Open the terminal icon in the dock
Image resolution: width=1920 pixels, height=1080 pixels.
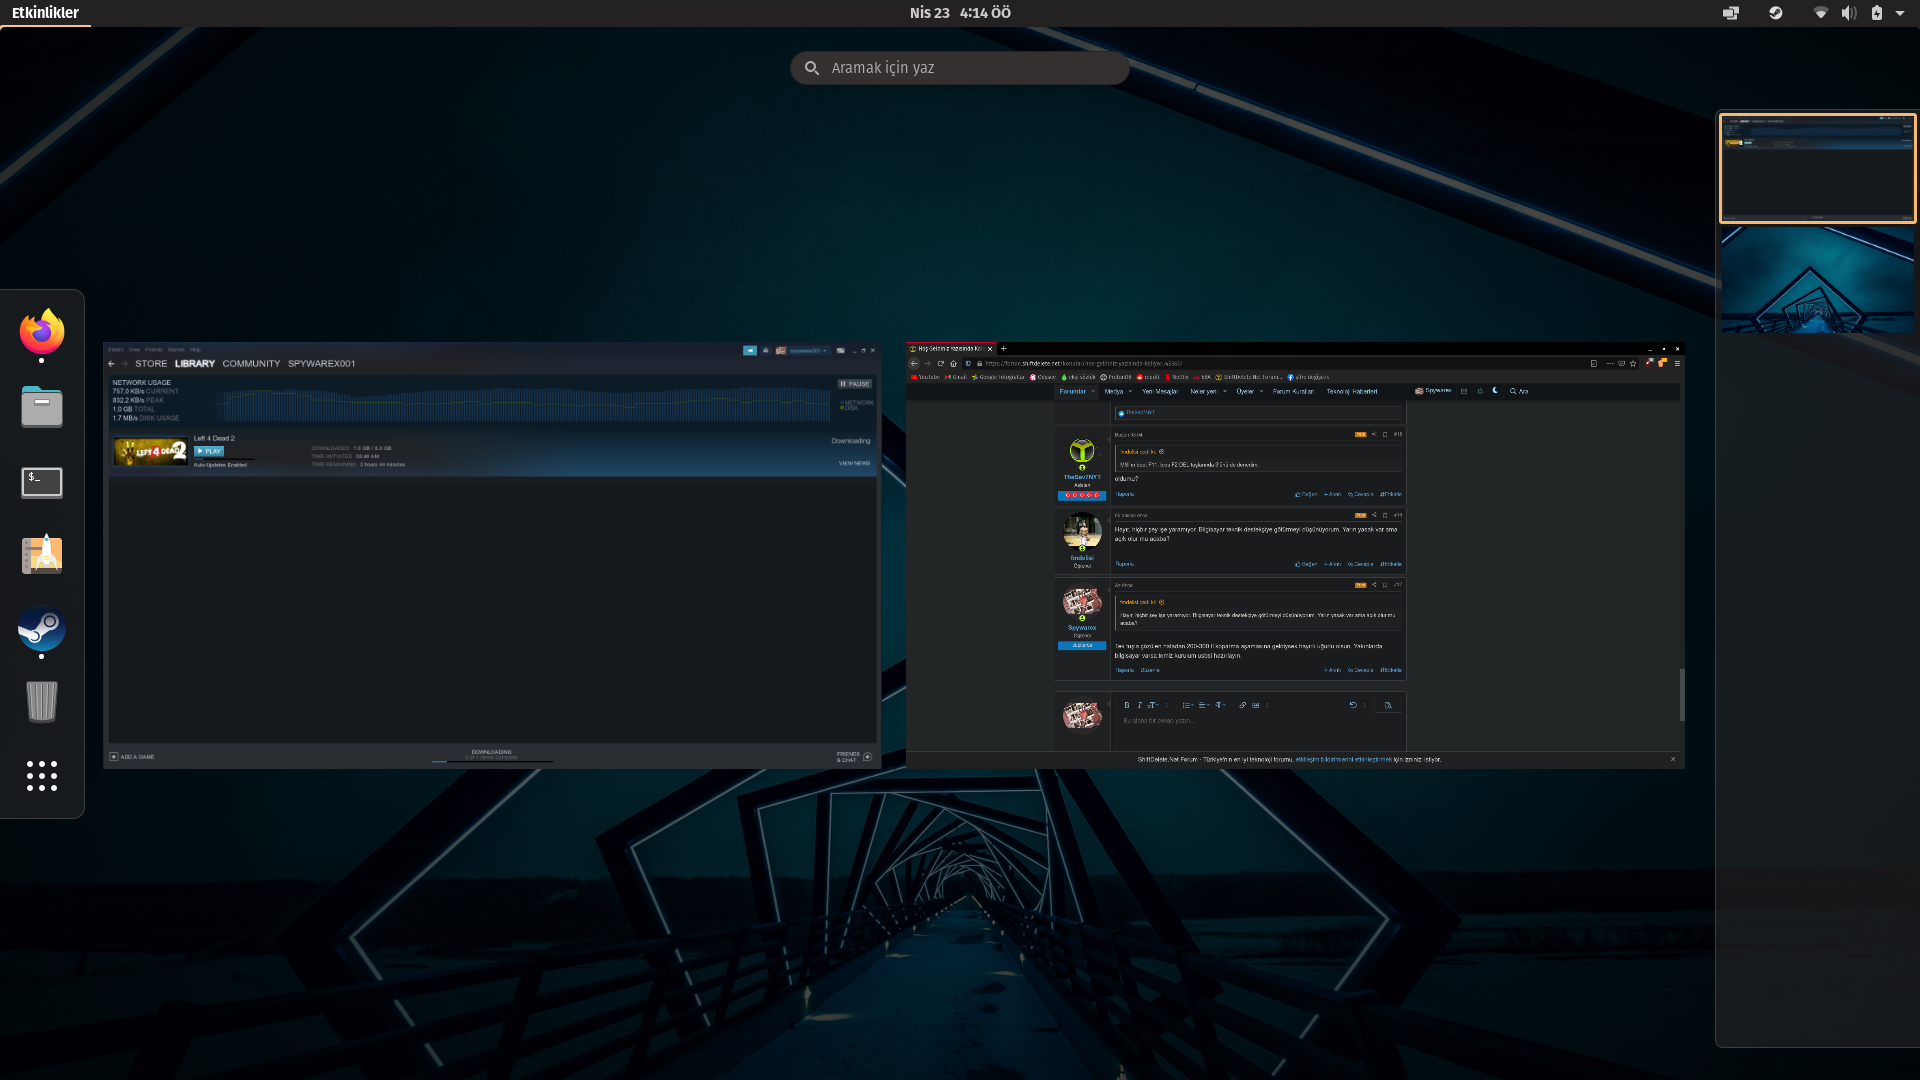[41, 482]
